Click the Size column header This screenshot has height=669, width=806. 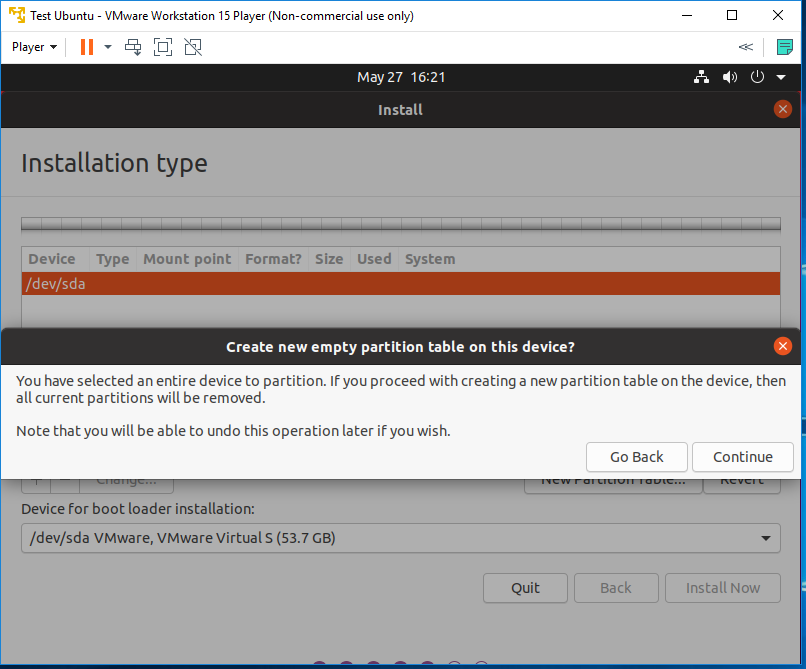[x=329, y=259]
